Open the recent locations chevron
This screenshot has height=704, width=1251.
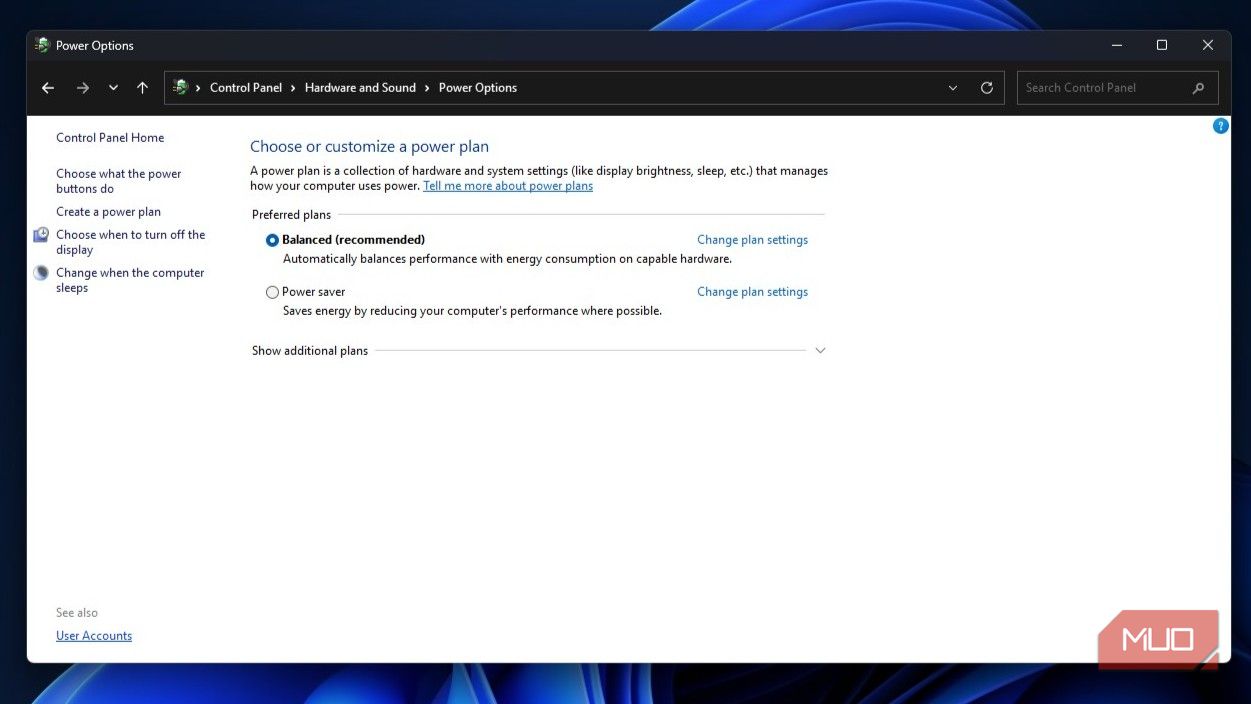point(113,88)
